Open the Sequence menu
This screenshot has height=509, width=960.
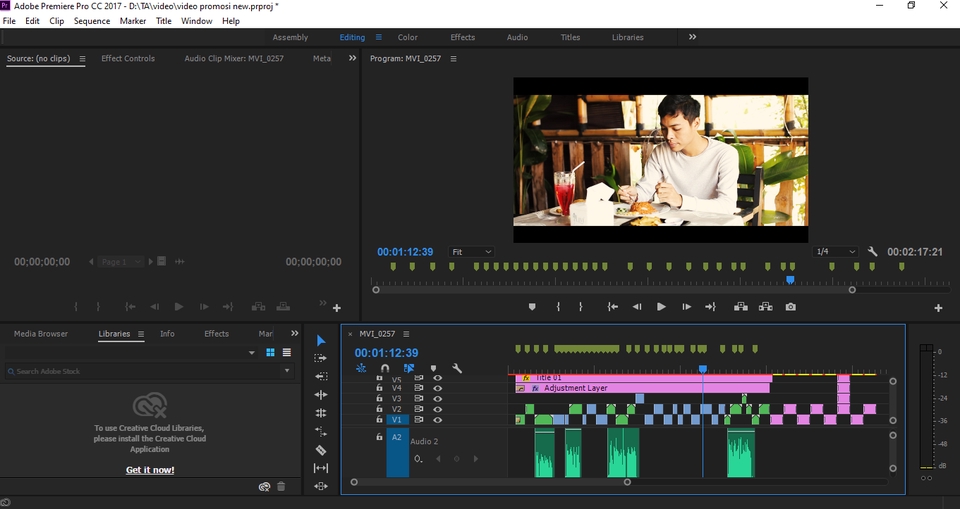coord(91,21)
